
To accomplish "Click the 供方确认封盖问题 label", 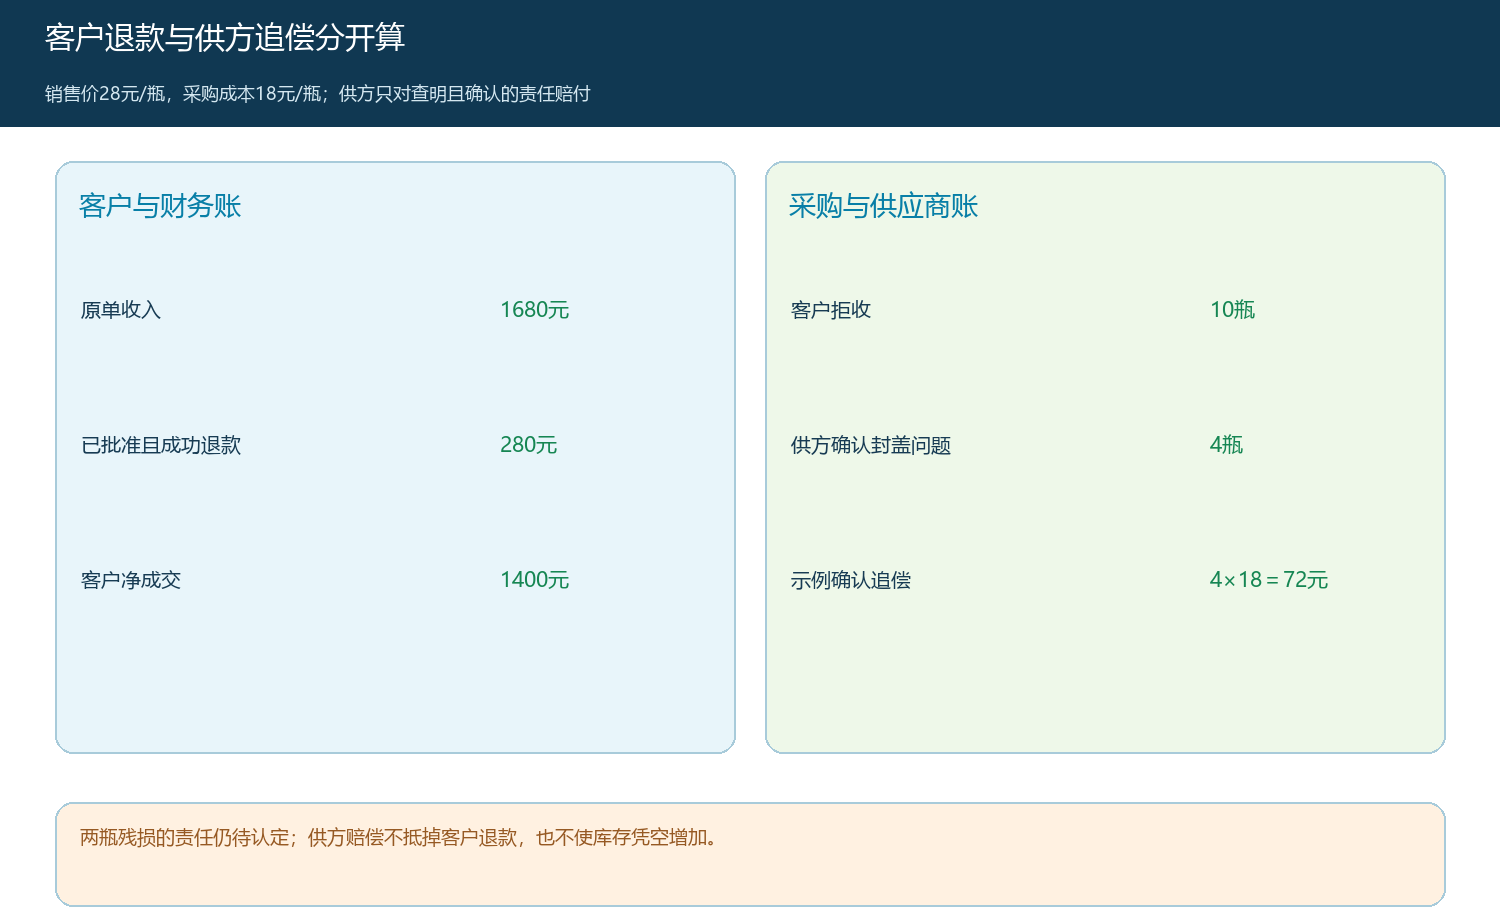I will (x=871, y=445).
